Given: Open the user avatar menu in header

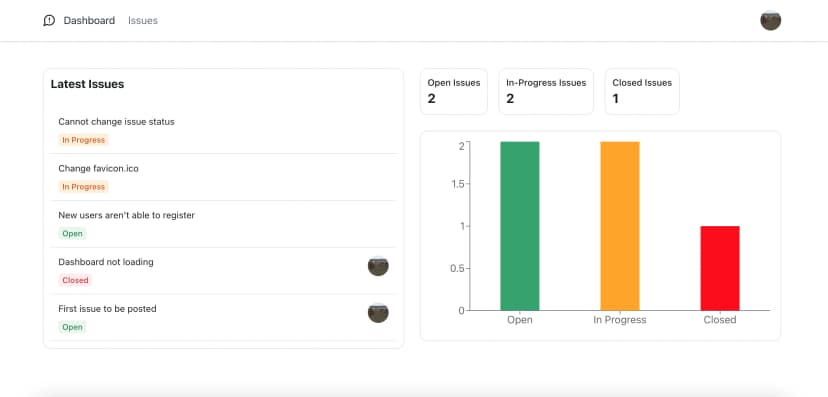Looking at the screenshot, I should [x=770, y=21].
